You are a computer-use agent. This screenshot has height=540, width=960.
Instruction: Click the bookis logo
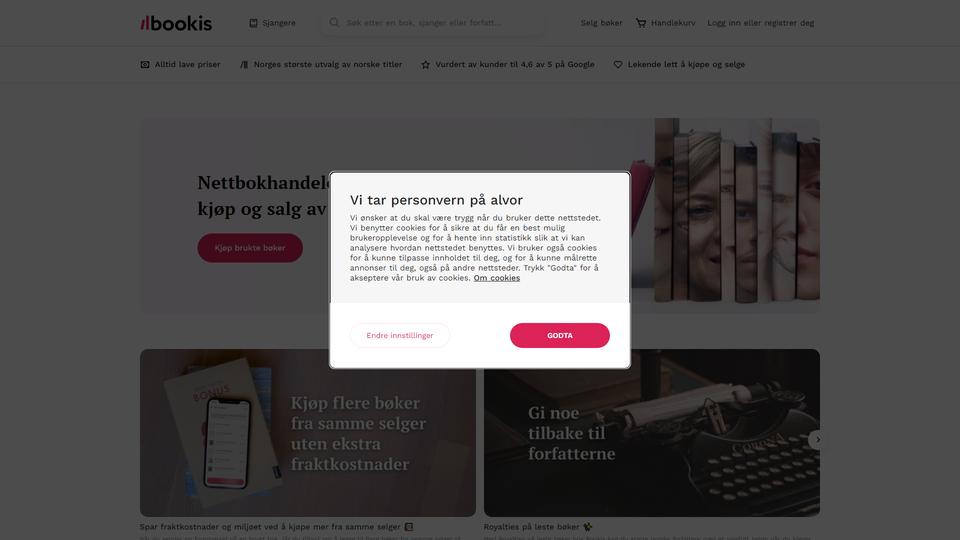tap(176, 23)
